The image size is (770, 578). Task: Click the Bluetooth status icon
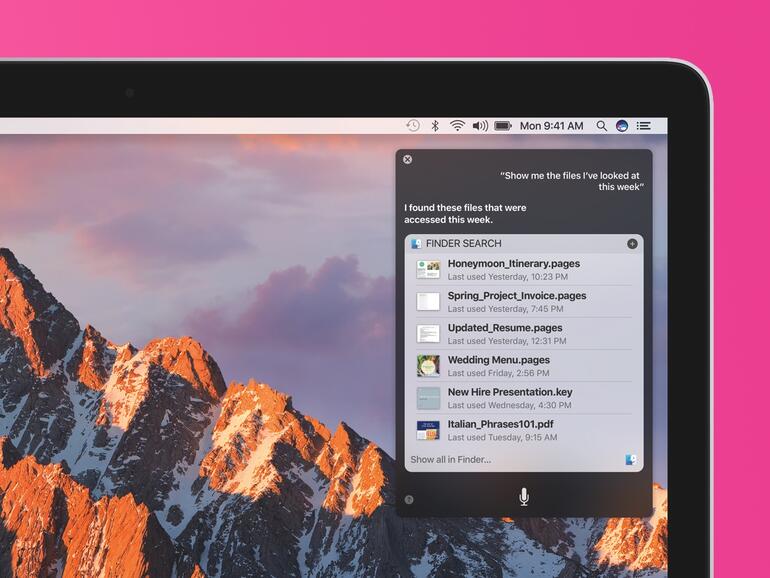pos(435,126)
